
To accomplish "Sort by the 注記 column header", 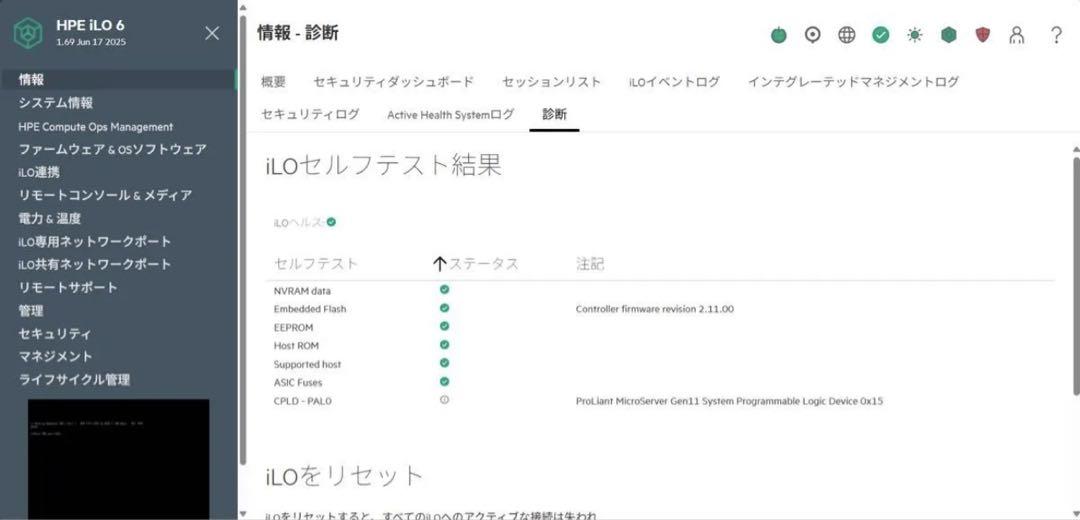I will [590, 264].
